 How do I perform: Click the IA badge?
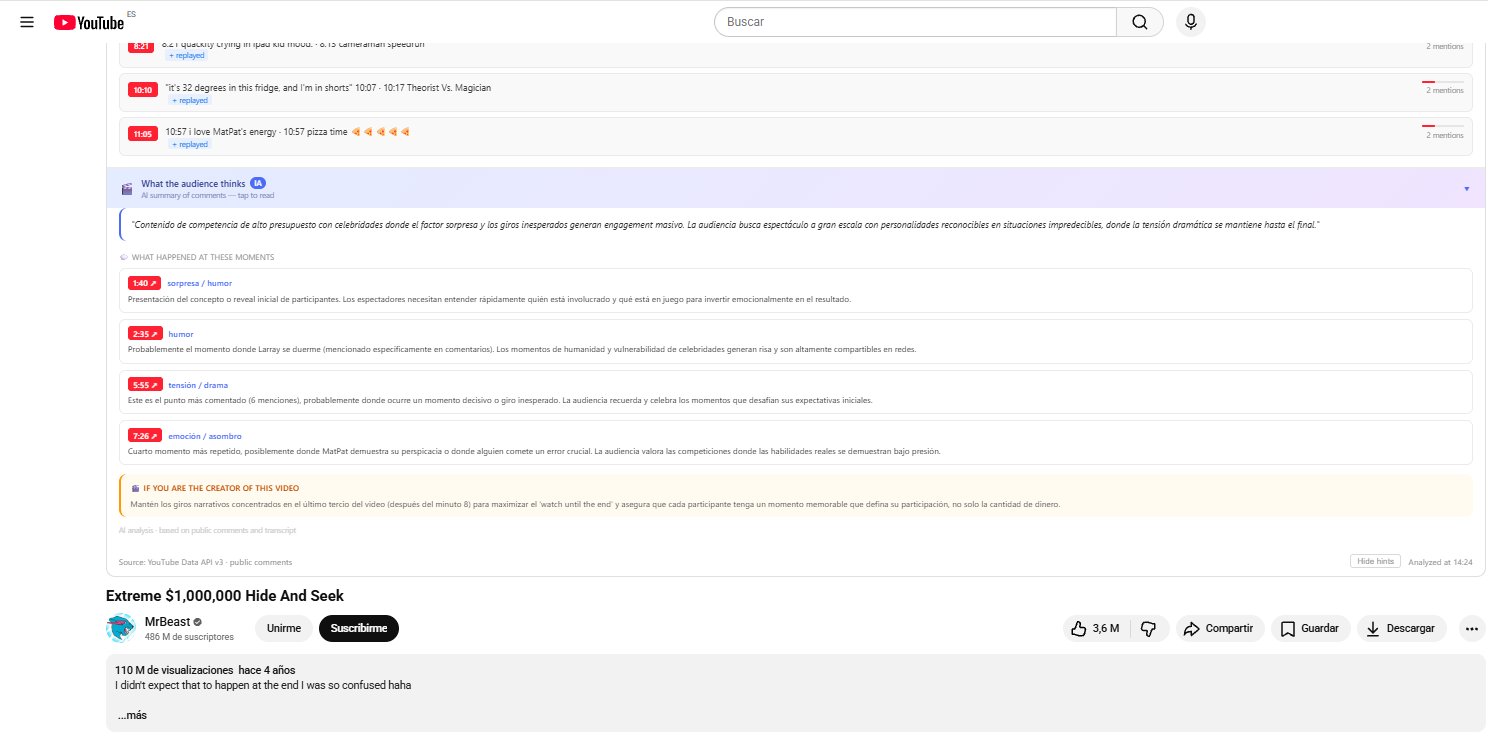(x=258, y=183)
